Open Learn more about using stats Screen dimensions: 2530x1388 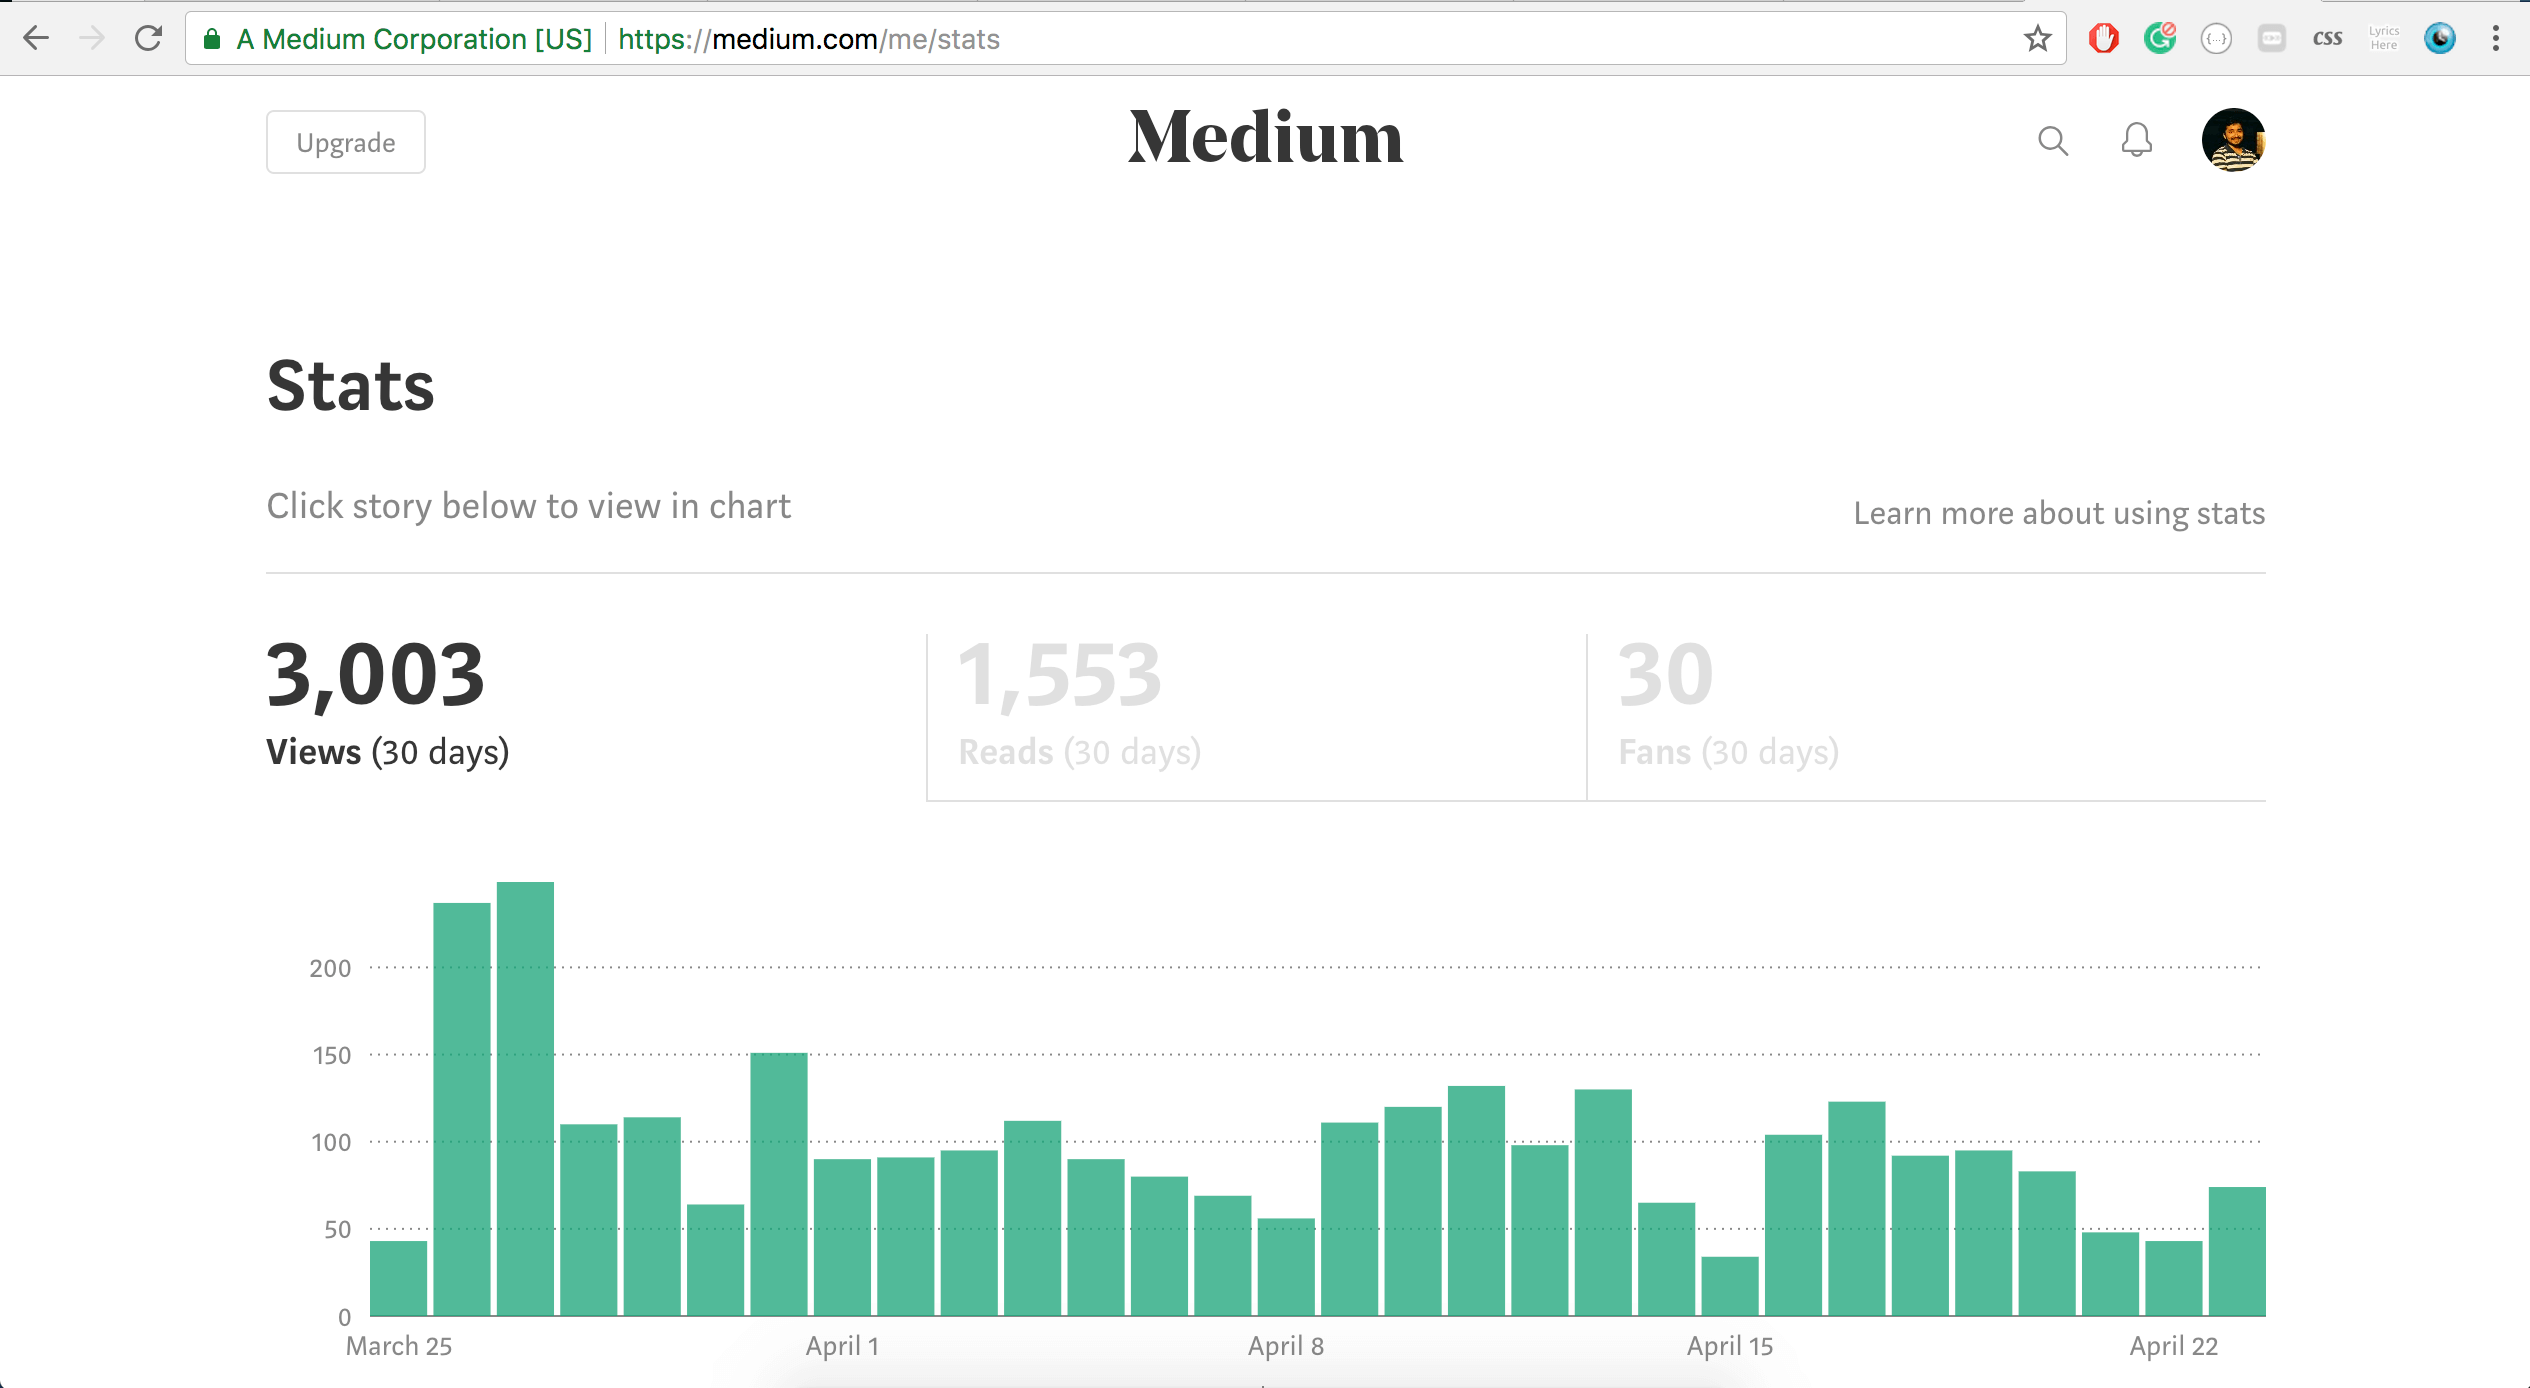[x=2058, y=513]
